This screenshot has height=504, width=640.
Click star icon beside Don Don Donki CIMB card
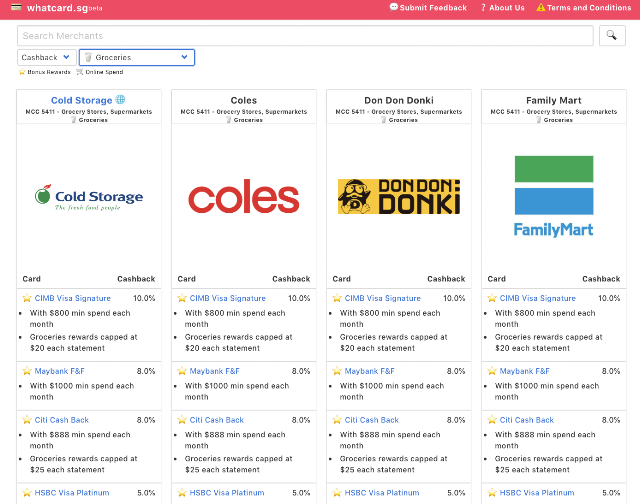pyautogui.click(x=337, y=298)
